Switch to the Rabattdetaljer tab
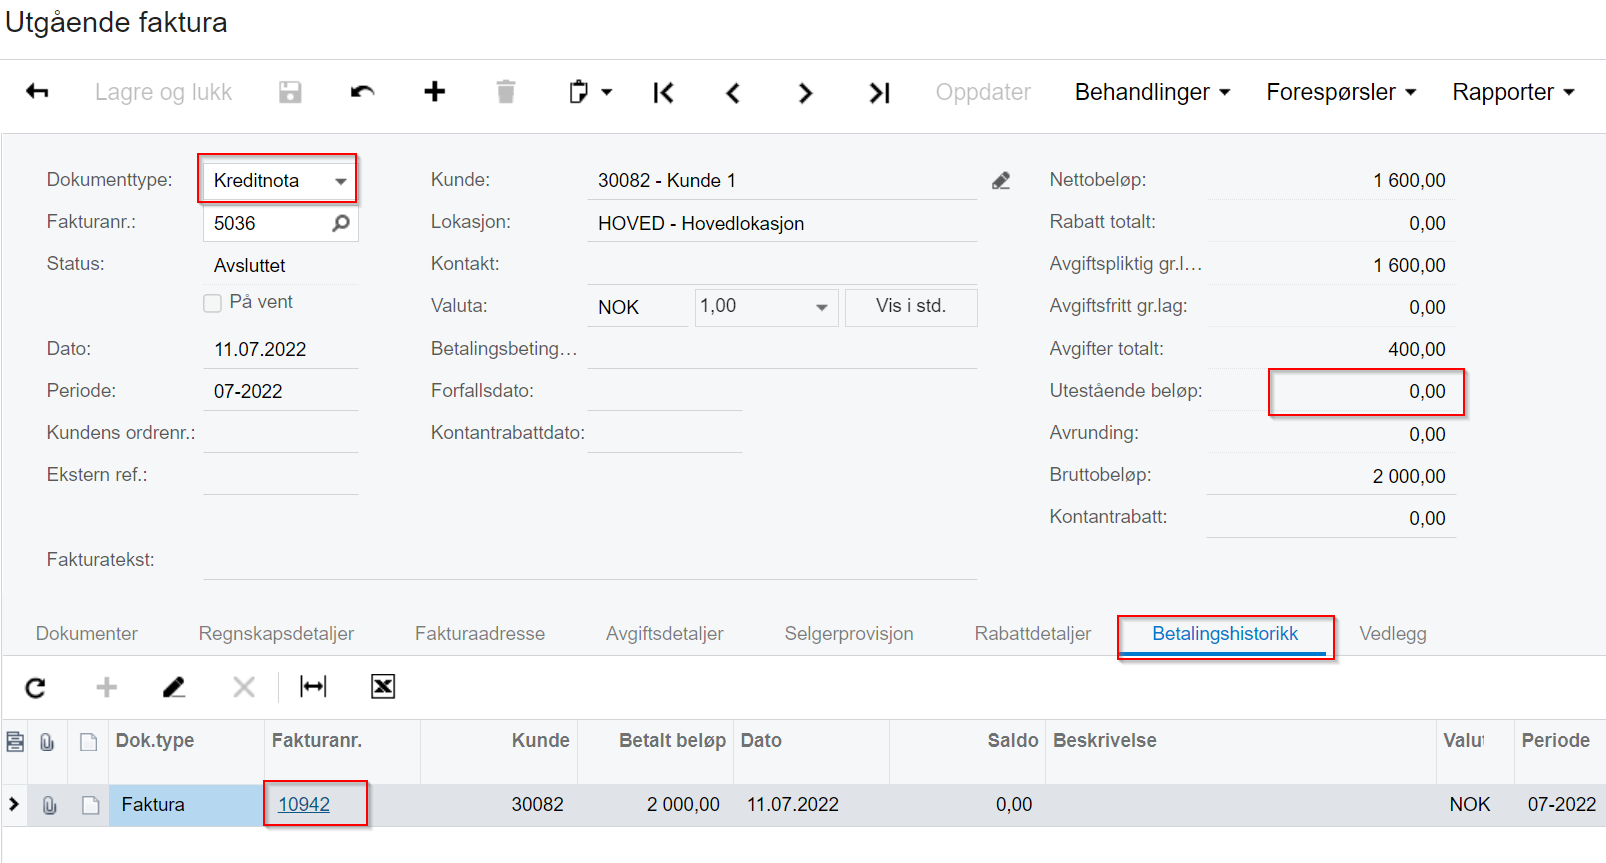The height and width of the screenshot is (863, 1606). [1033, 633]
